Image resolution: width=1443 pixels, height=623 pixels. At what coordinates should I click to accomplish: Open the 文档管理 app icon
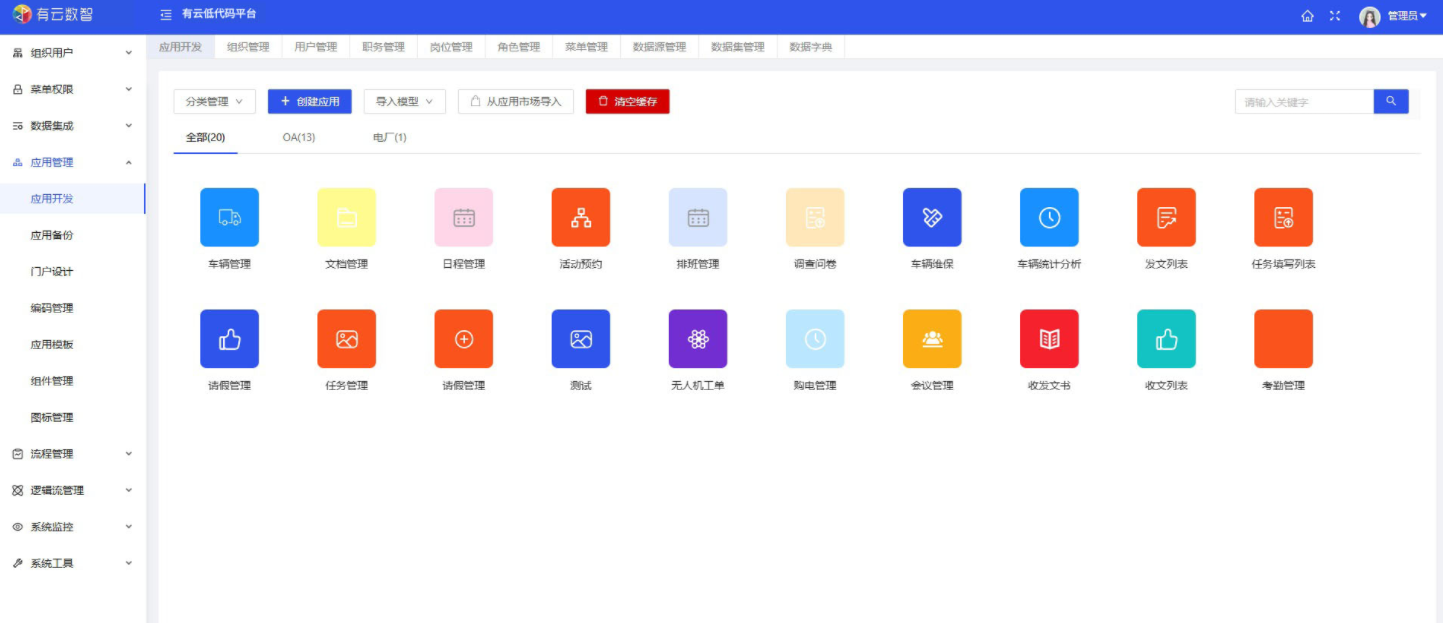[x=346, y=217]
